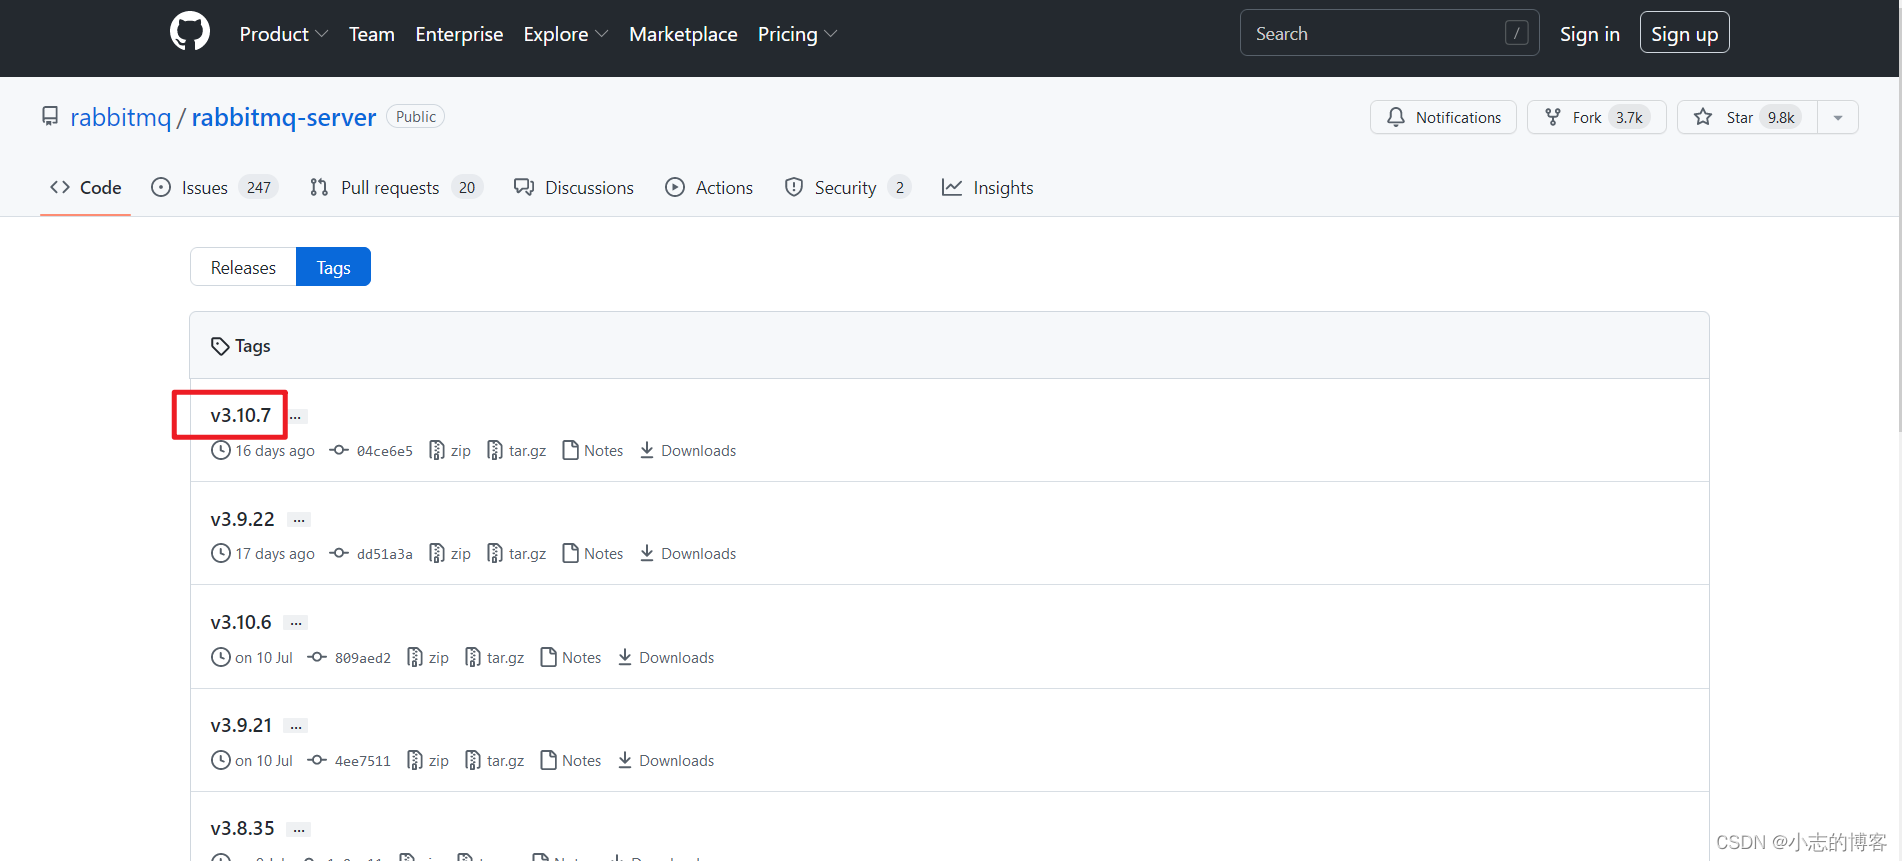Open Downloads for v3.10.6
Screen dimensions: 1902x861
click(666, 658)
